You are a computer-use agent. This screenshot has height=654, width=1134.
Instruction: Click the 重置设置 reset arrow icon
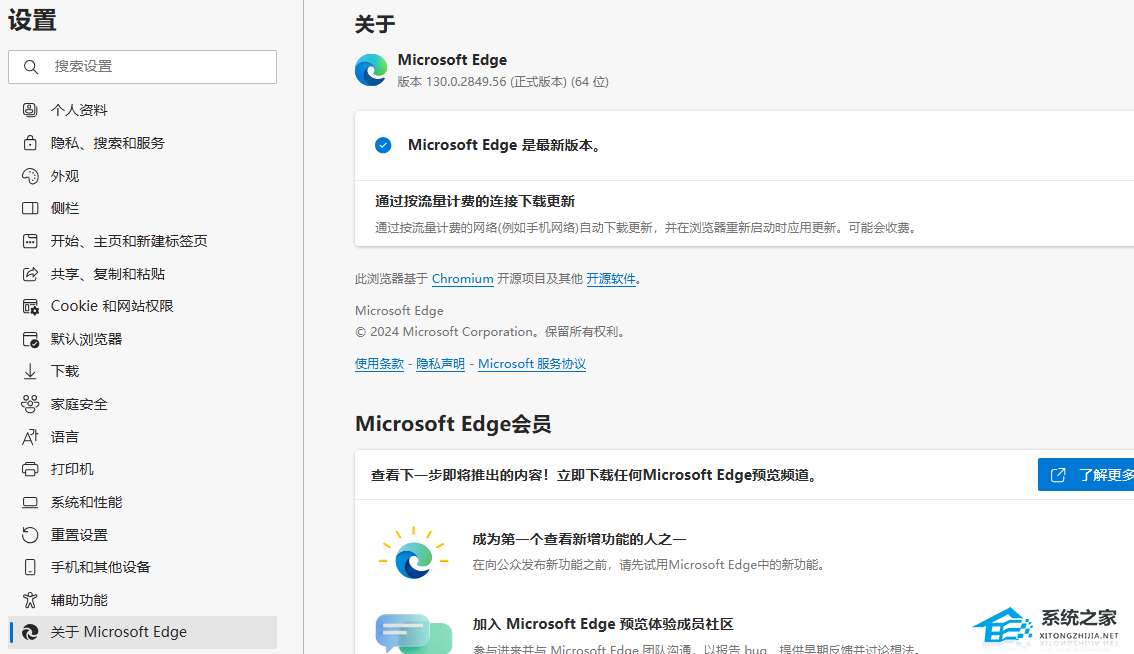[x=30, y=535]
